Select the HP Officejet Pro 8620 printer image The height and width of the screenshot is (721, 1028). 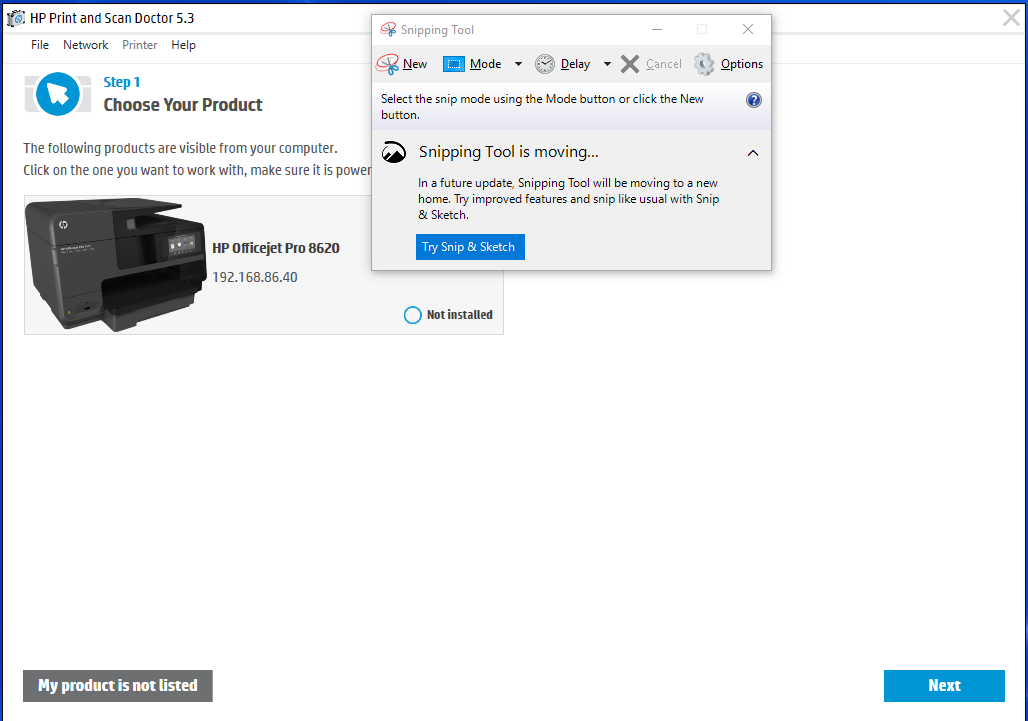116,265
